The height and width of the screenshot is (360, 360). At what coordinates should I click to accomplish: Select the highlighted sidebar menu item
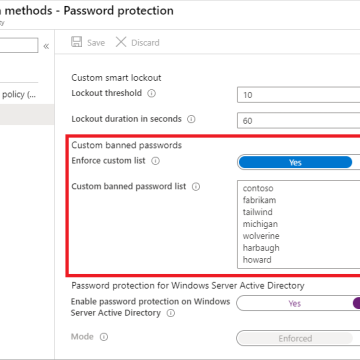coord(27,114)
